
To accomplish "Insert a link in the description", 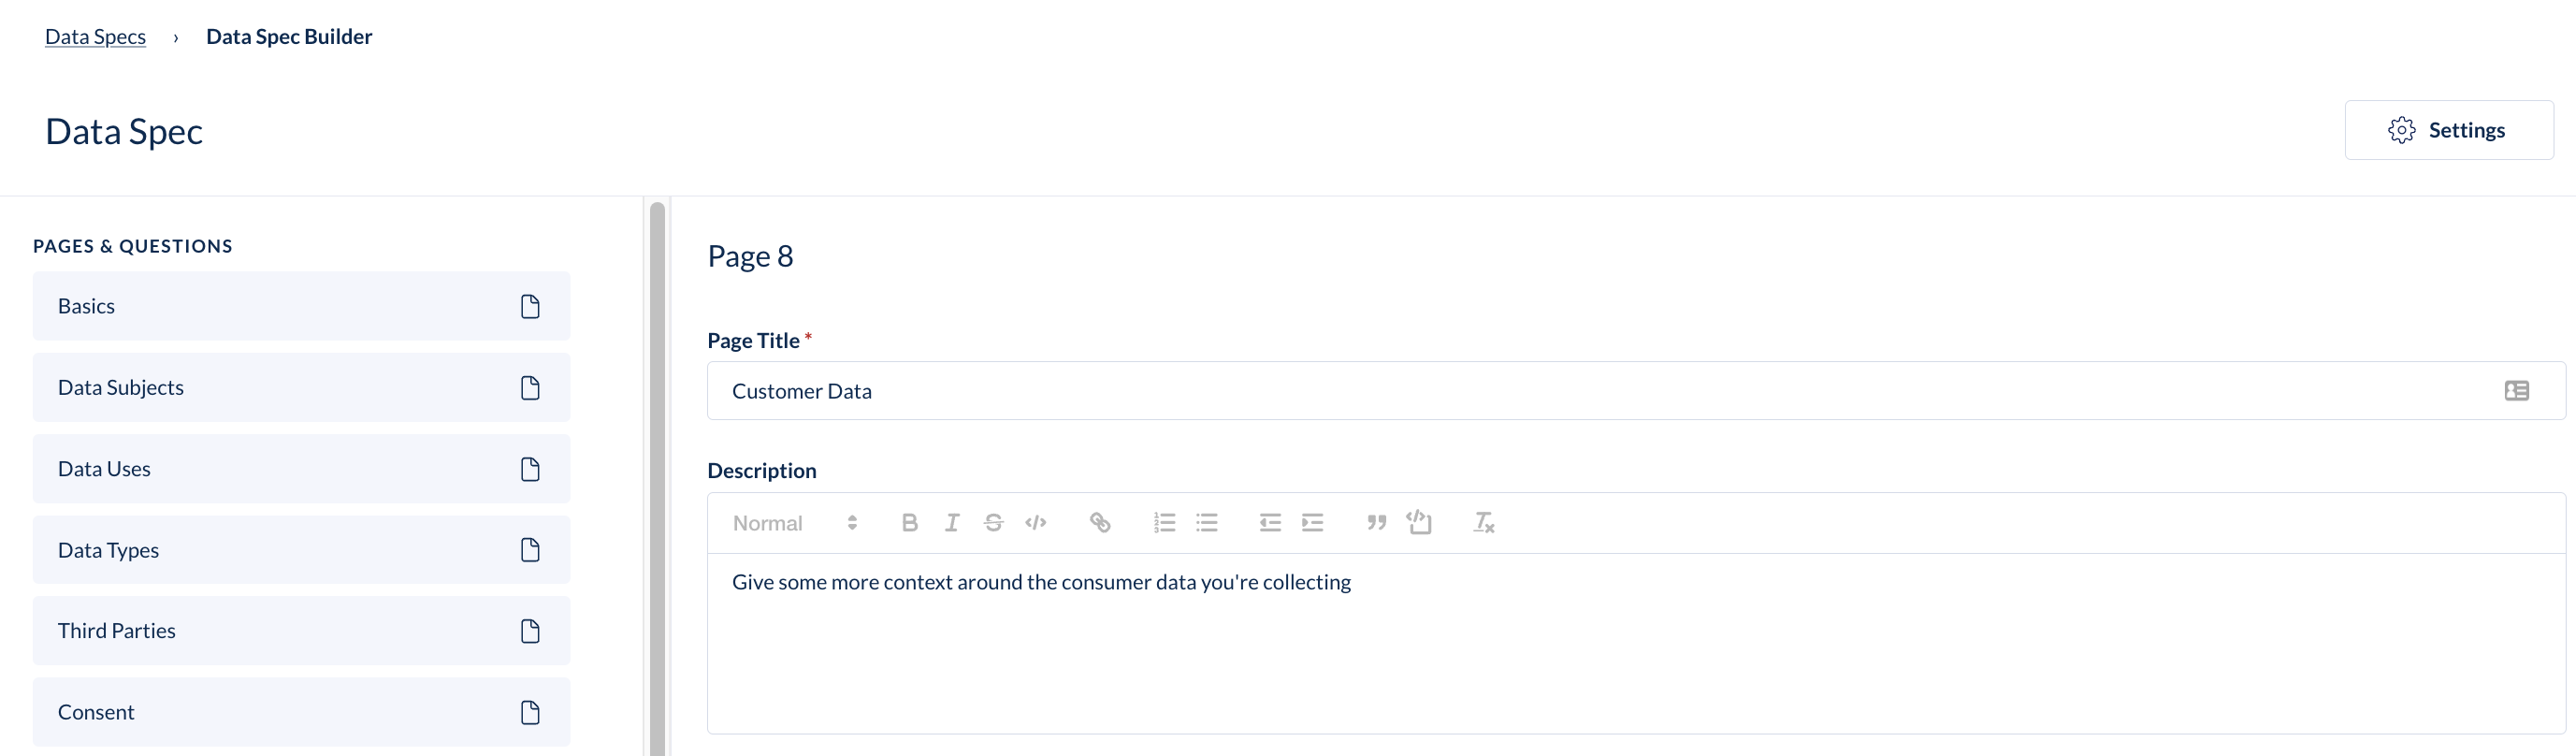I will 1099,523.
